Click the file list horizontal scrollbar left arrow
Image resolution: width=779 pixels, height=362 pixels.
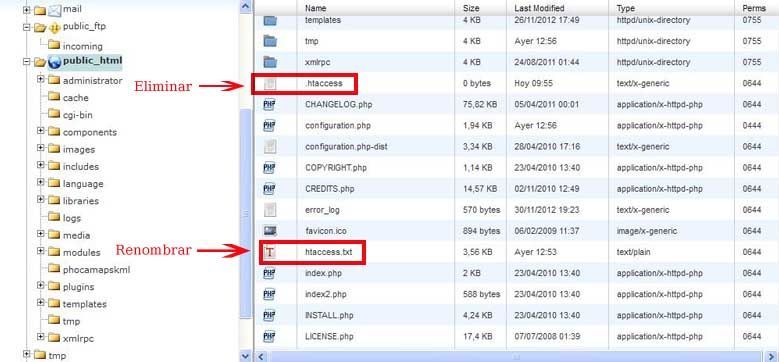click(261, 357)
